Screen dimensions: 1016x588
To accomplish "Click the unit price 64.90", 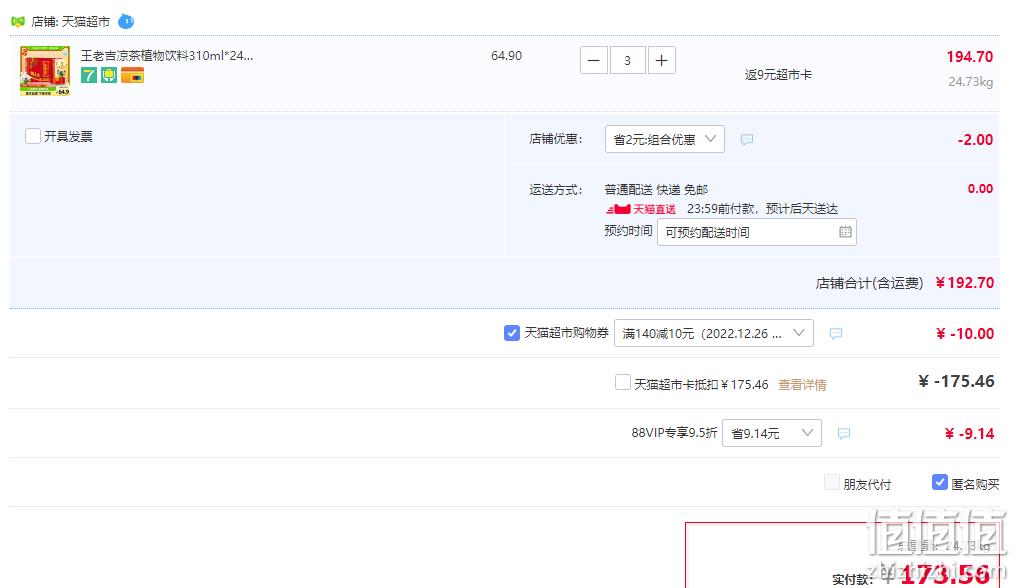I will tap(506, 56).
